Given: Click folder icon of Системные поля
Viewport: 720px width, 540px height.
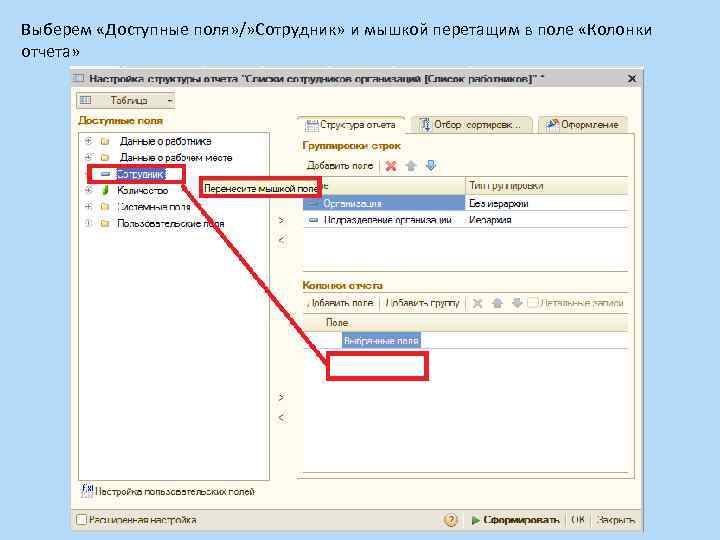Looking at the screenshot, I should [105, 207].
